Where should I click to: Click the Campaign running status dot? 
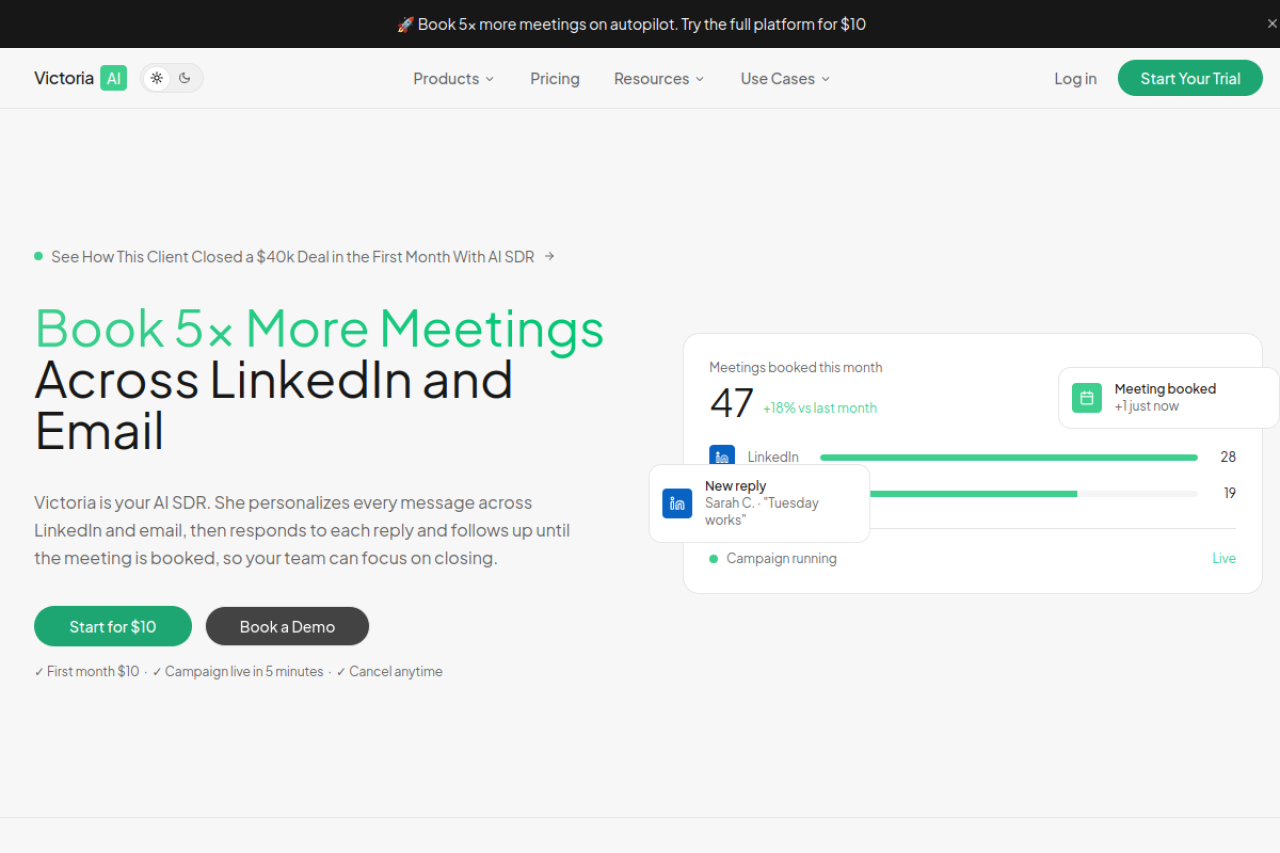click(713, 559)
